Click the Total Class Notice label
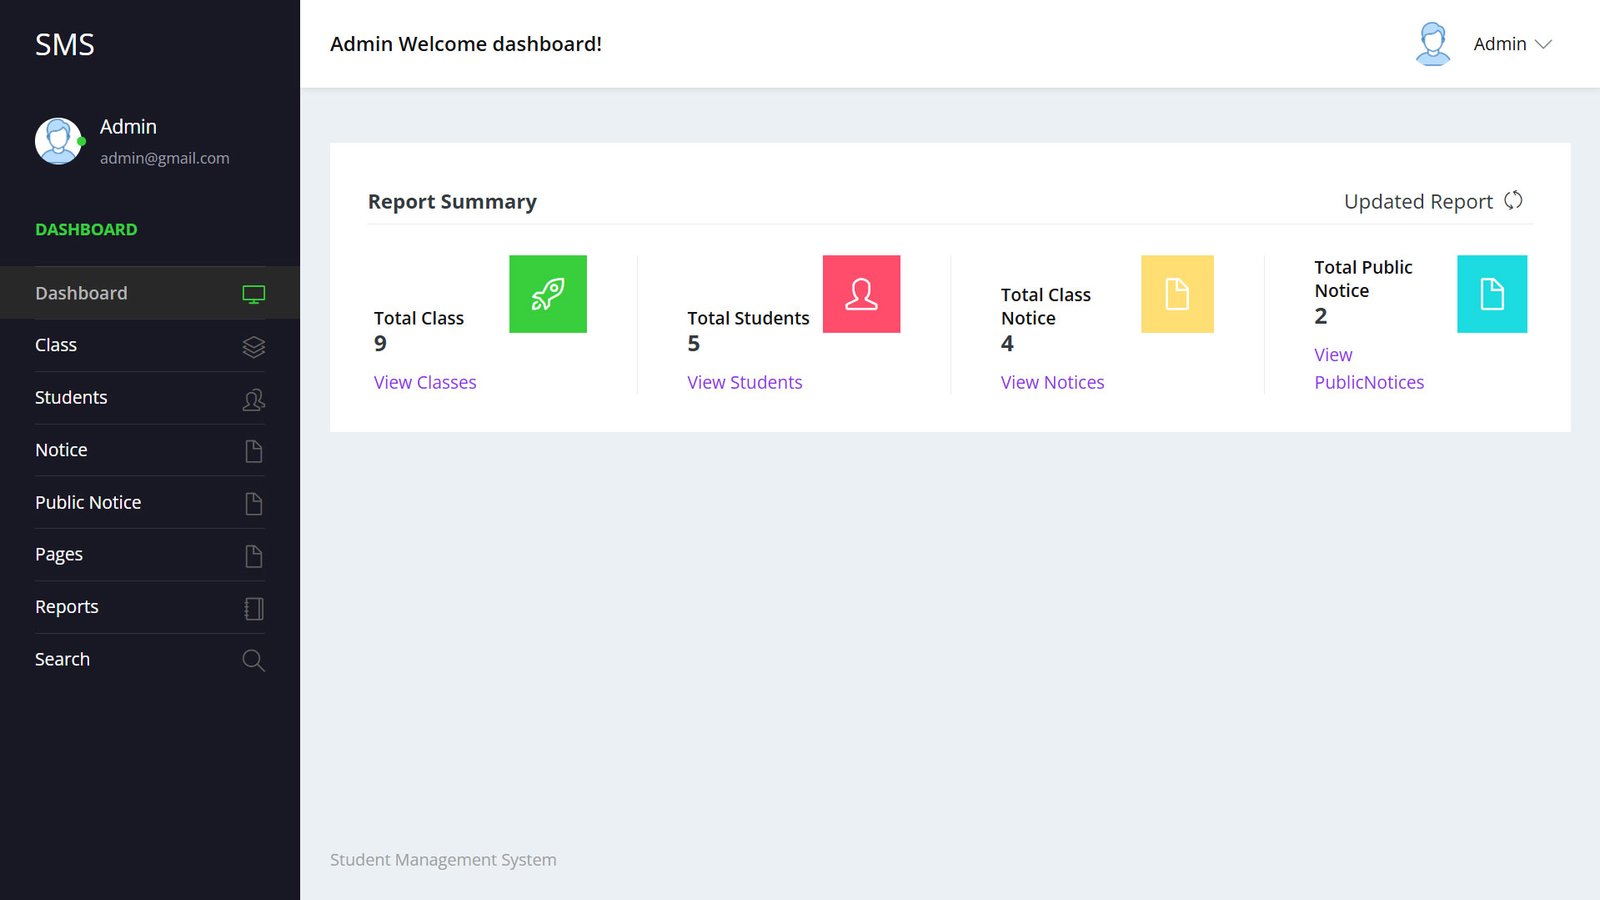Image resolution: width=1600 pixels, height=900 pixels. pos(1046,306)
